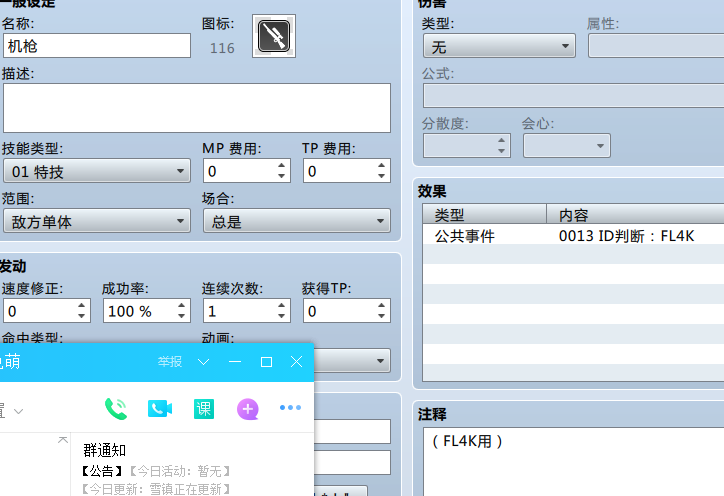This screenshot has height=496, width=724.
Task: Open the 范围 dropdown showing 敌方单体
Action: point(97,221)
